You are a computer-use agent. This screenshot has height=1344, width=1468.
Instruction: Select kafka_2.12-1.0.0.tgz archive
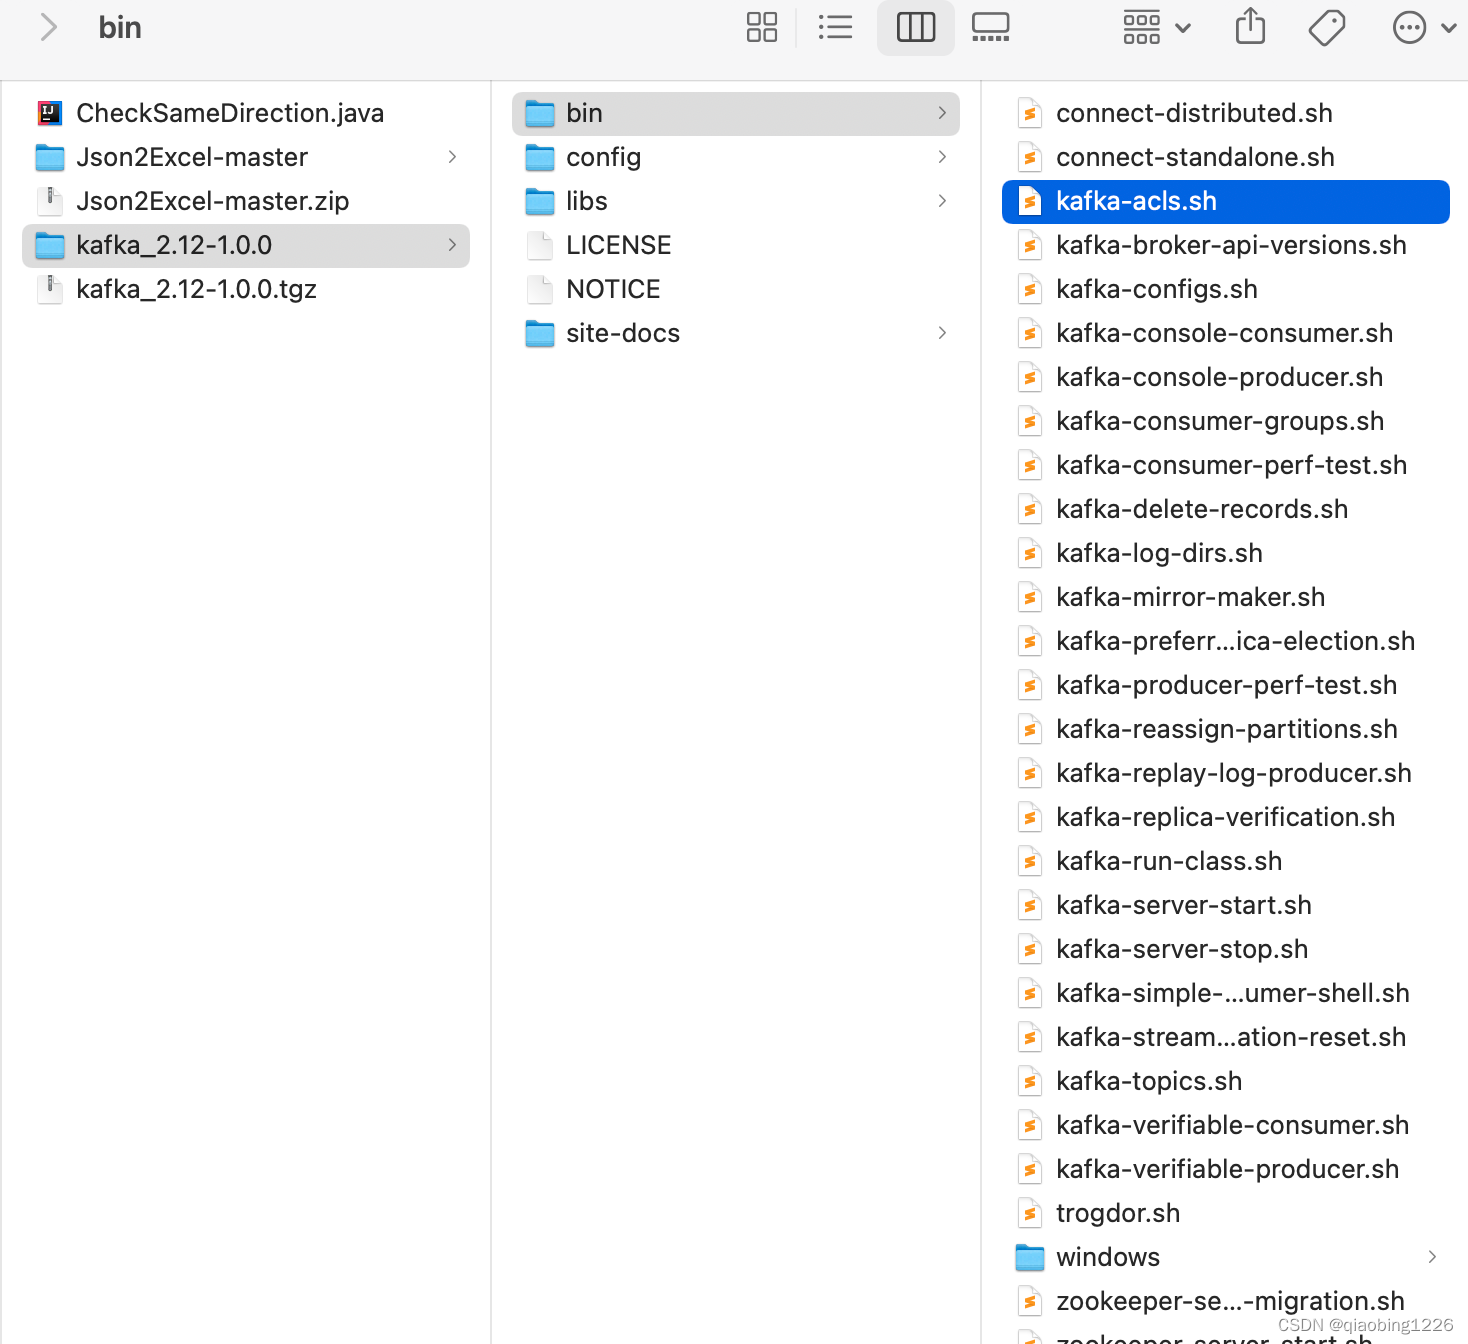(x=246, y=289)
